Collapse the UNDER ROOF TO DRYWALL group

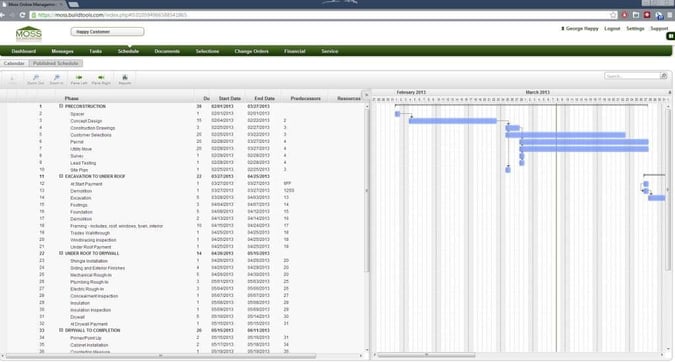click(x=61, y=253)
